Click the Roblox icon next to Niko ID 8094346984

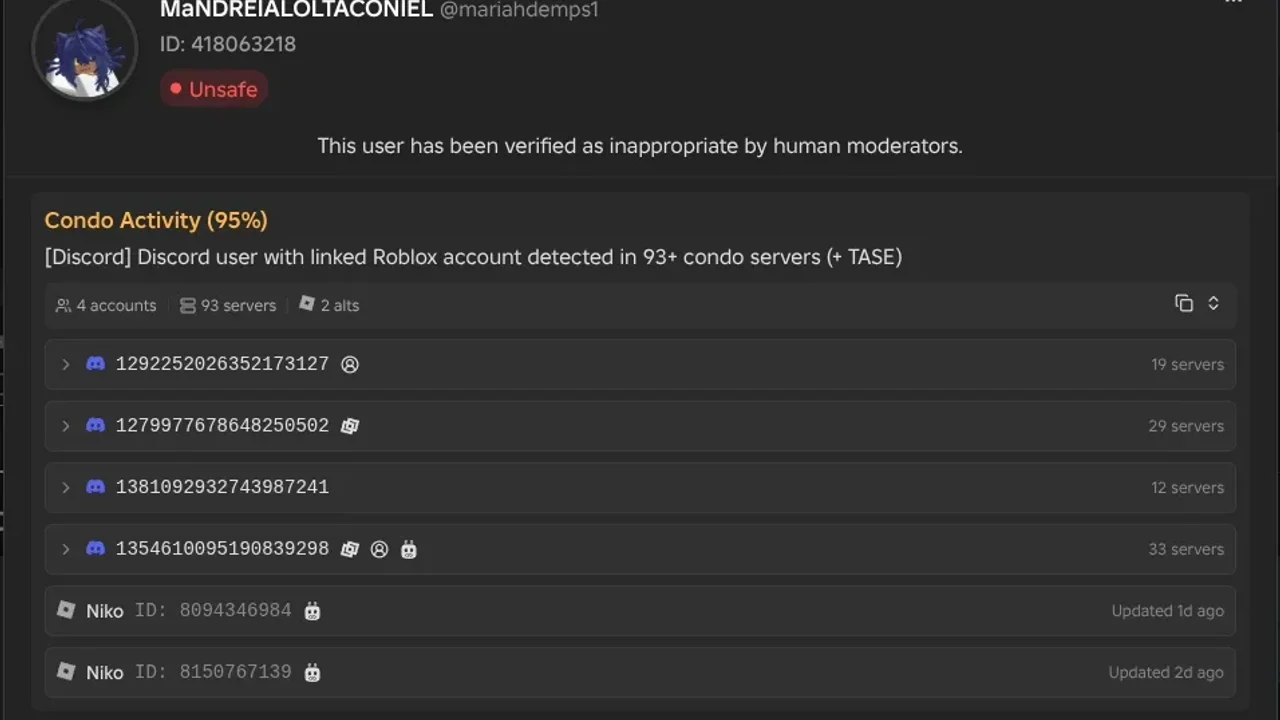tap(66, 611)
